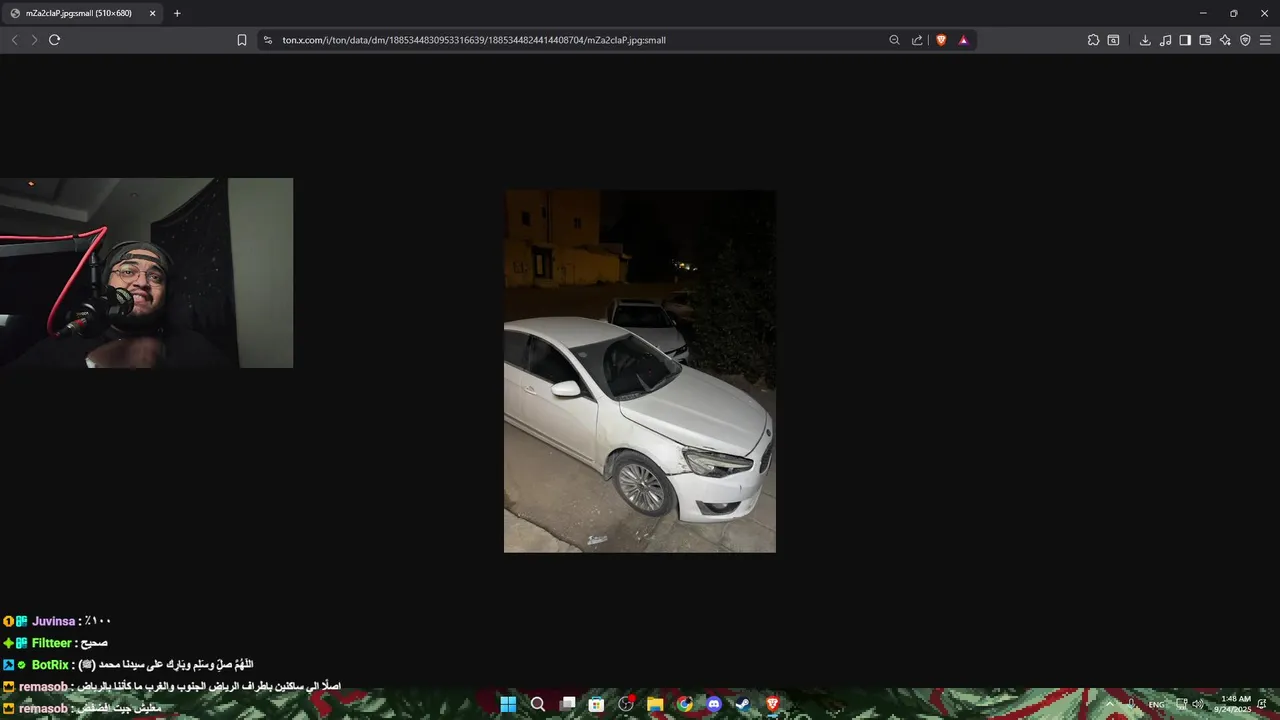Share this page via share icon
This screenshot has height=720, width=1280.
tap(917, 40)
